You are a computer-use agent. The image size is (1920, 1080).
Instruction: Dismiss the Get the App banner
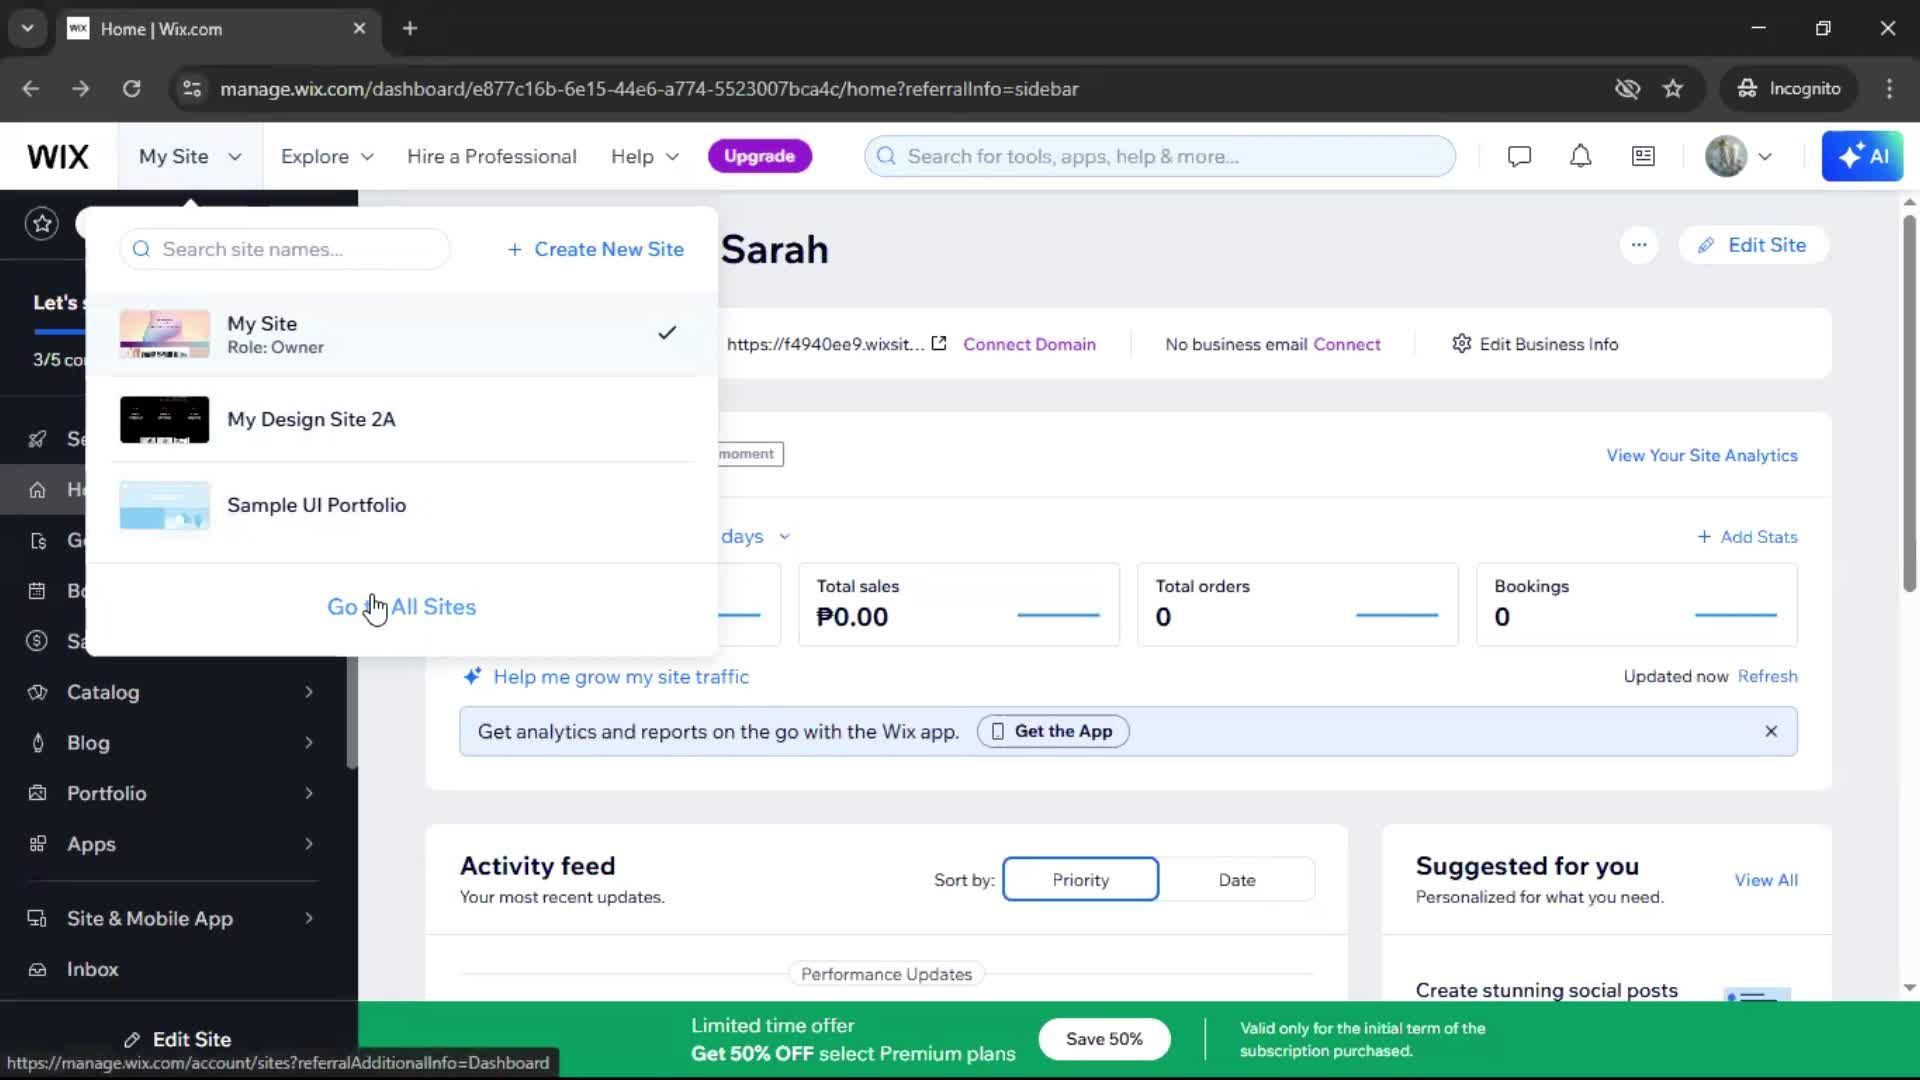click(1771, 731)
